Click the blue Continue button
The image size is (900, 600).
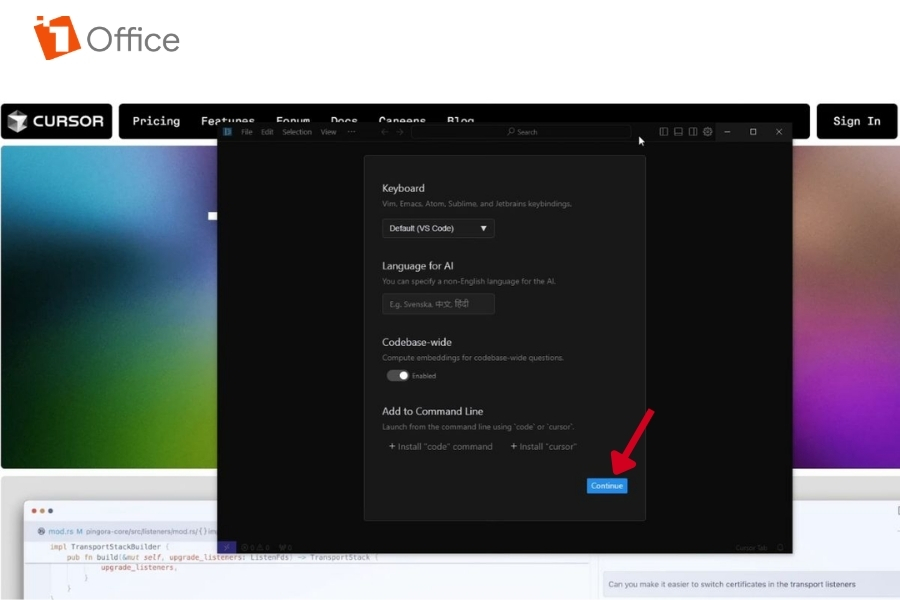[x=607, y=486]
